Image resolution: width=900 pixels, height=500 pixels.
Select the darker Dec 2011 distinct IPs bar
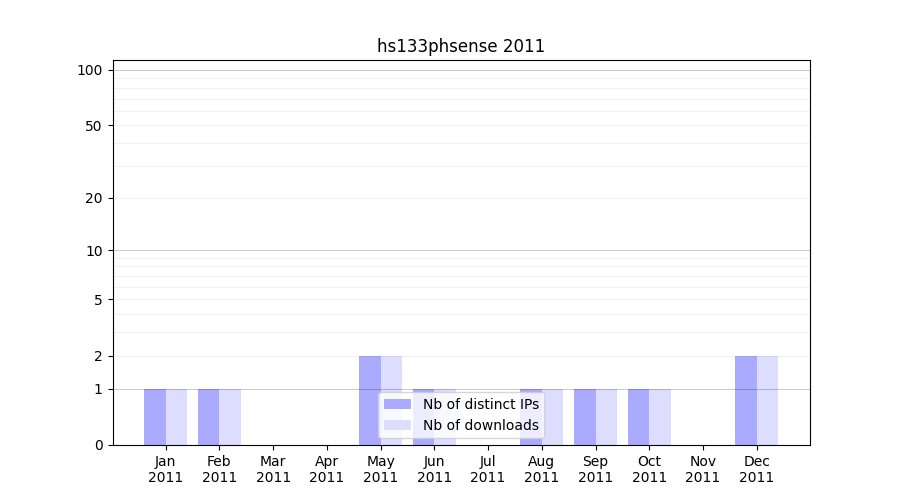746,400
